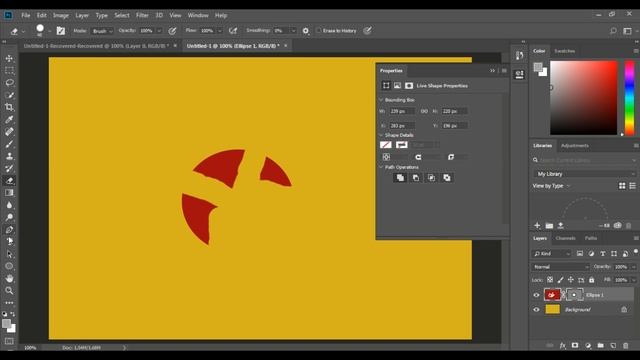The height and width of the screenshot is (360, 640).
Task: Click the Subtract front shape path operation
Action: (x=416, y=178)
